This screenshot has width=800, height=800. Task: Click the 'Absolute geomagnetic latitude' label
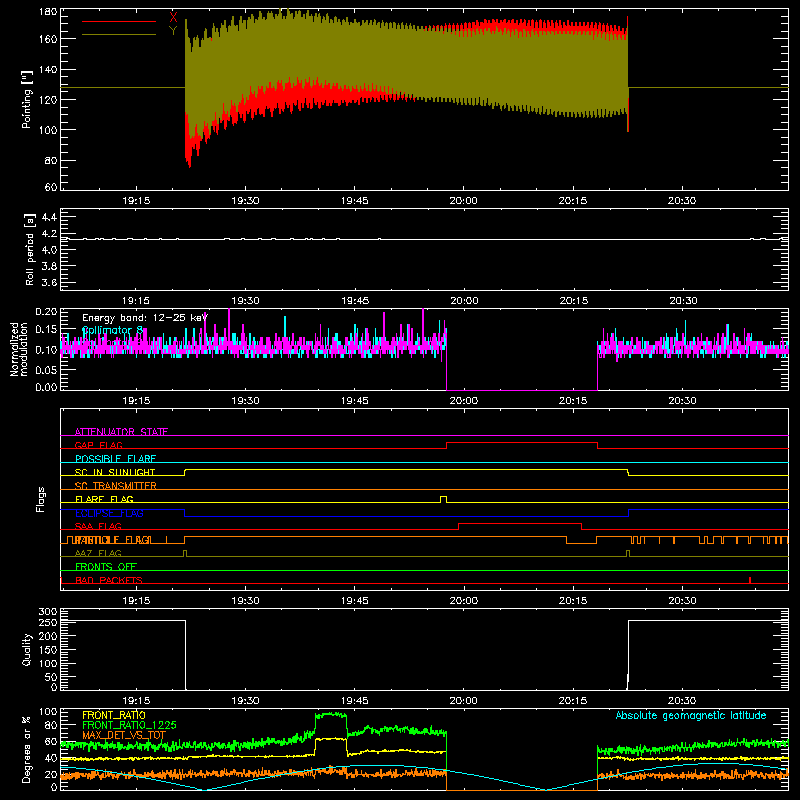pyautogui.click(x=691, y=715)
